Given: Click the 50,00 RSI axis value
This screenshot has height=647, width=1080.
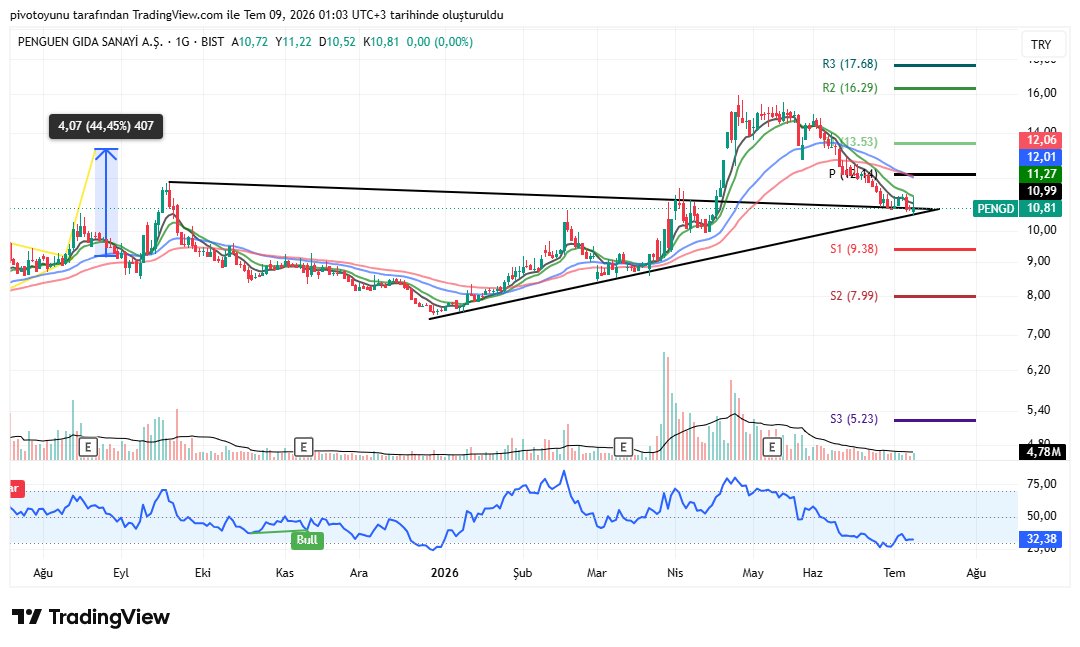Looking at the screenshot, I should (1041, 515).
